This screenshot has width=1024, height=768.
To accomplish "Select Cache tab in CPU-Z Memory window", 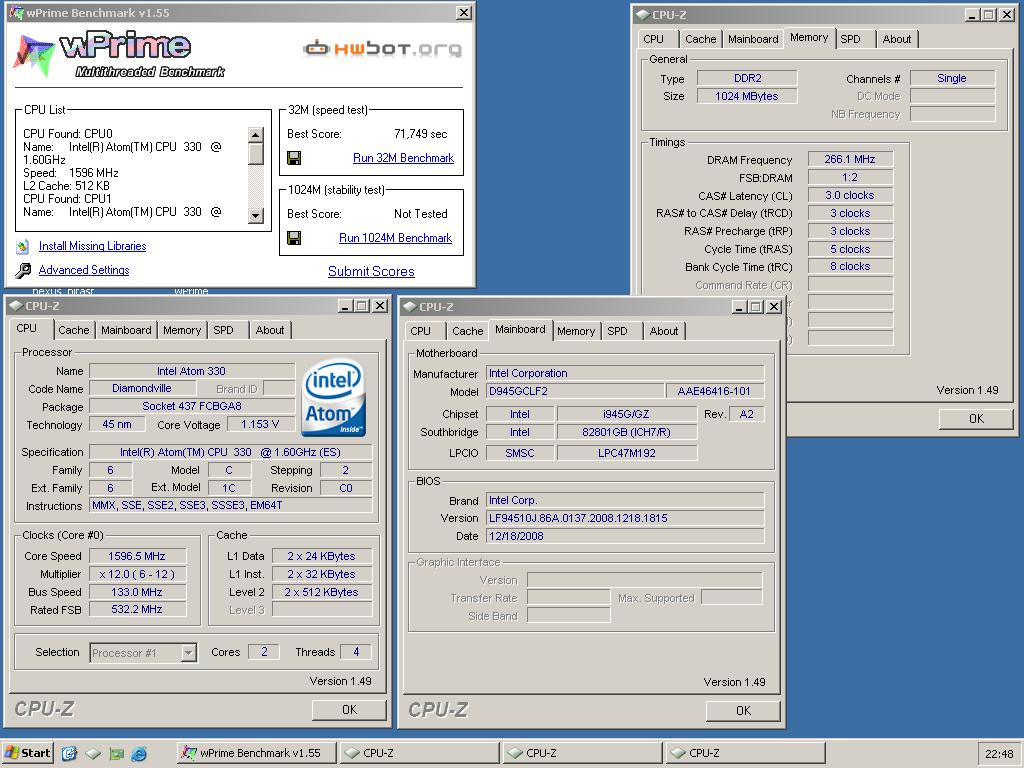I will tap(700, 39).
